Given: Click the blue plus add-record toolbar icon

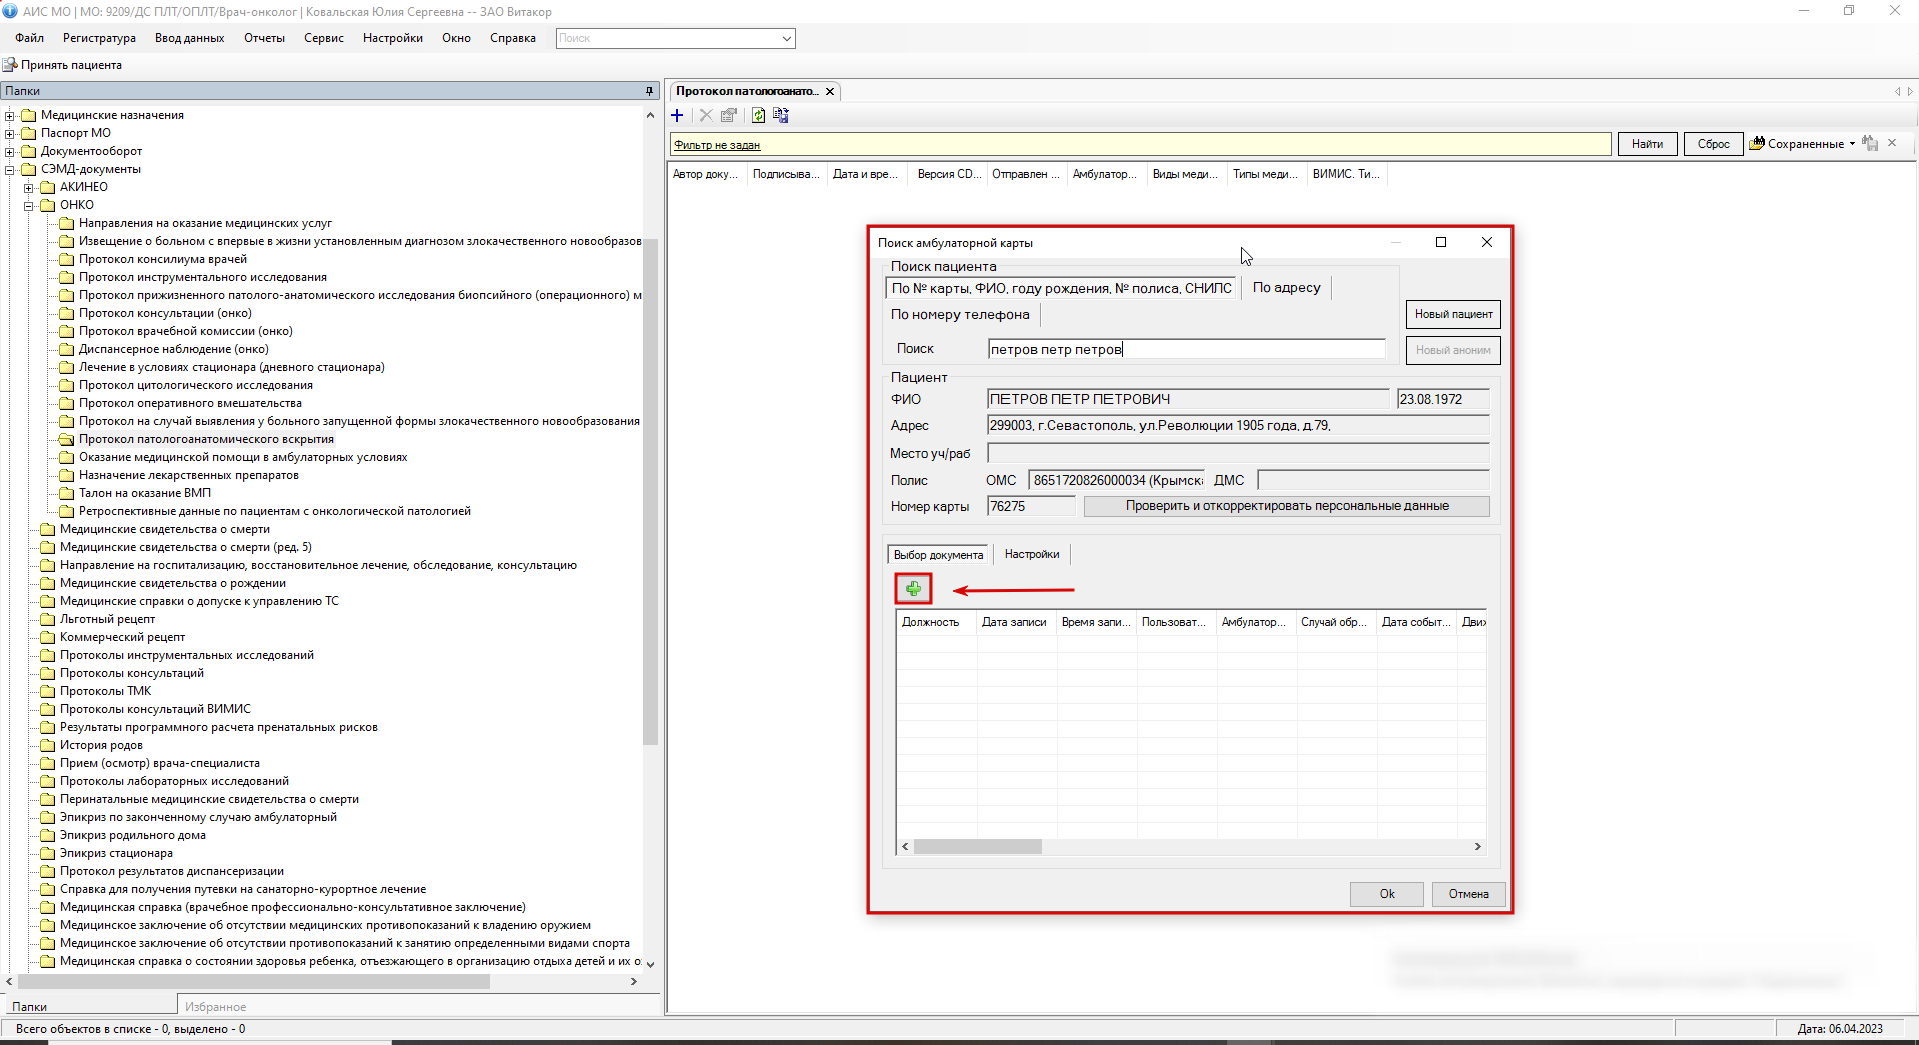Looking at the screenshot, I should coord(677,116).
